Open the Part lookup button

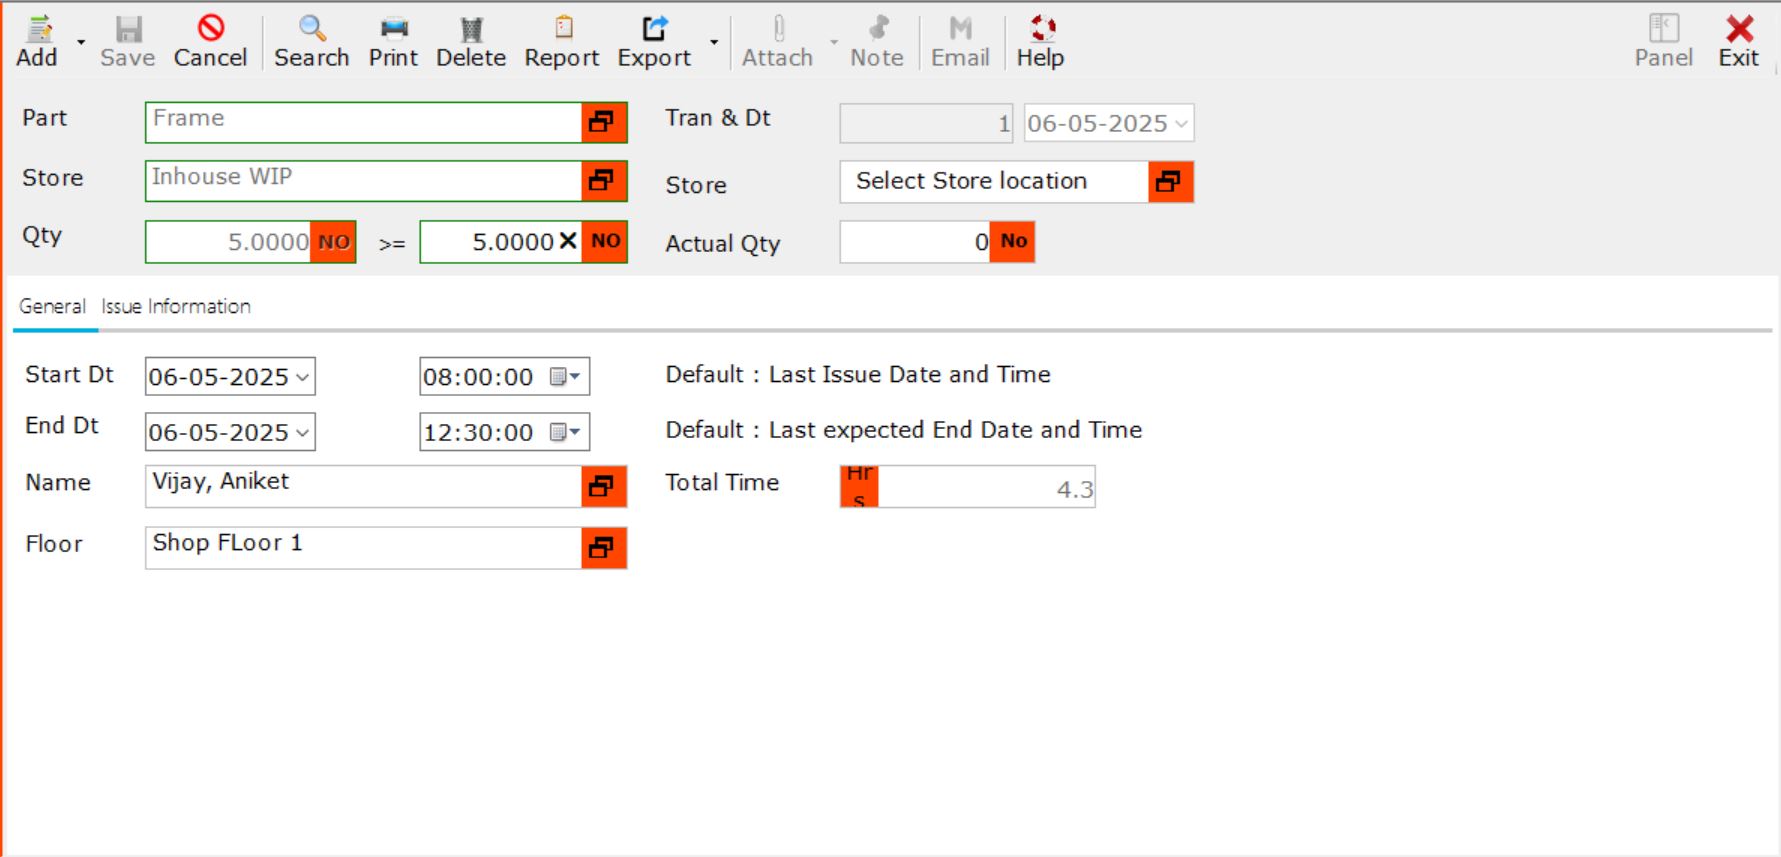603,122
